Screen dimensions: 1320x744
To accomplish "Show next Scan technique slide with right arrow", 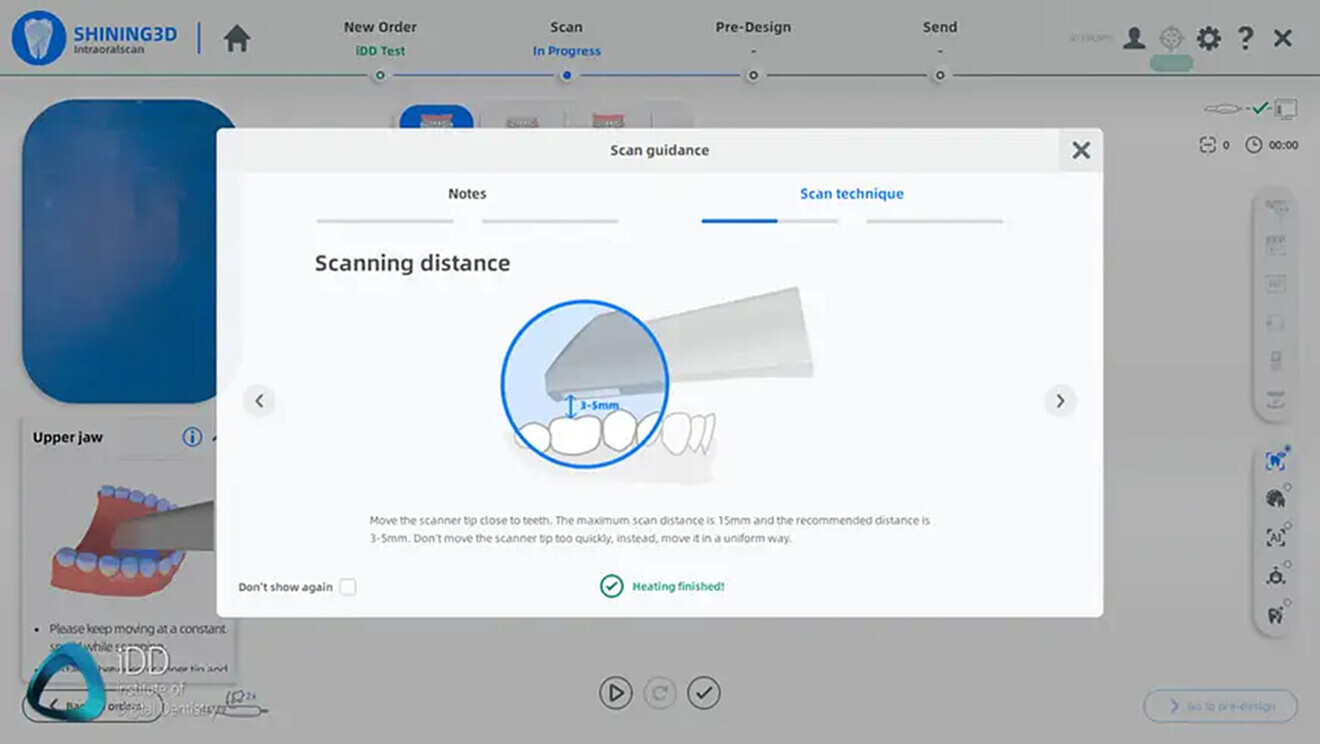I will click(x=1060, y=400).
